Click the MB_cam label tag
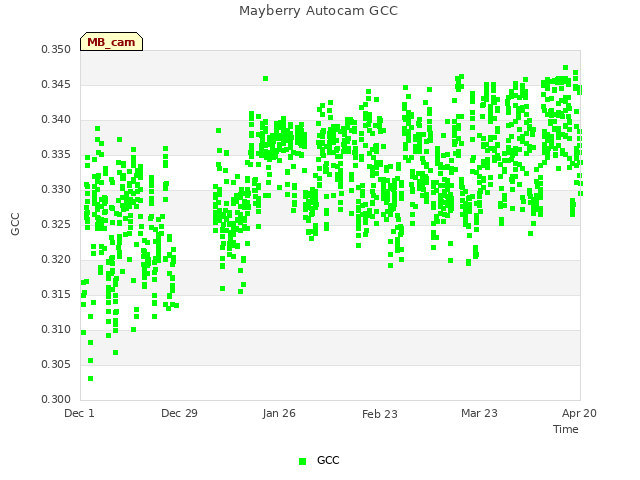The width and height of the screenshot is (640, 480). (111, 42)
